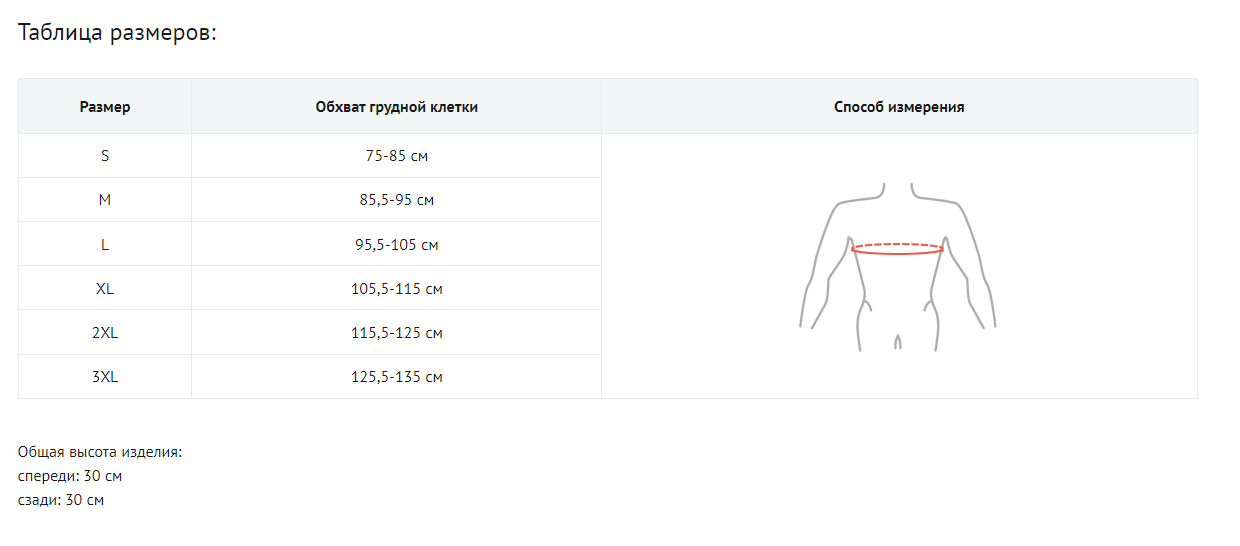1240x546 pixels.
Task: Click the "Таблица размеров:" heading
Action: click(x=118, y=33)
